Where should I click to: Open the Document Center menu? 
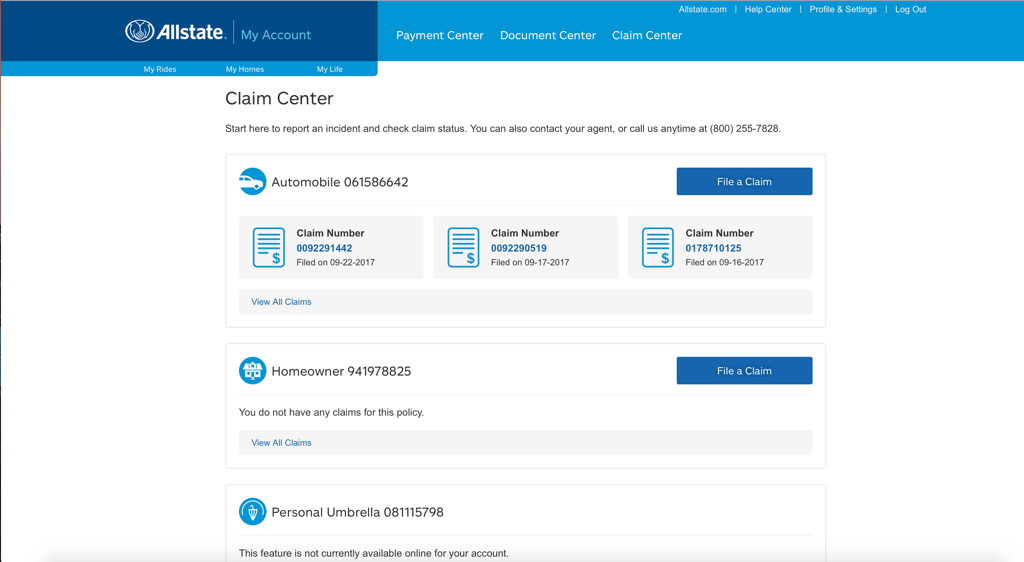pyautogui.click(x=548, y=35)
